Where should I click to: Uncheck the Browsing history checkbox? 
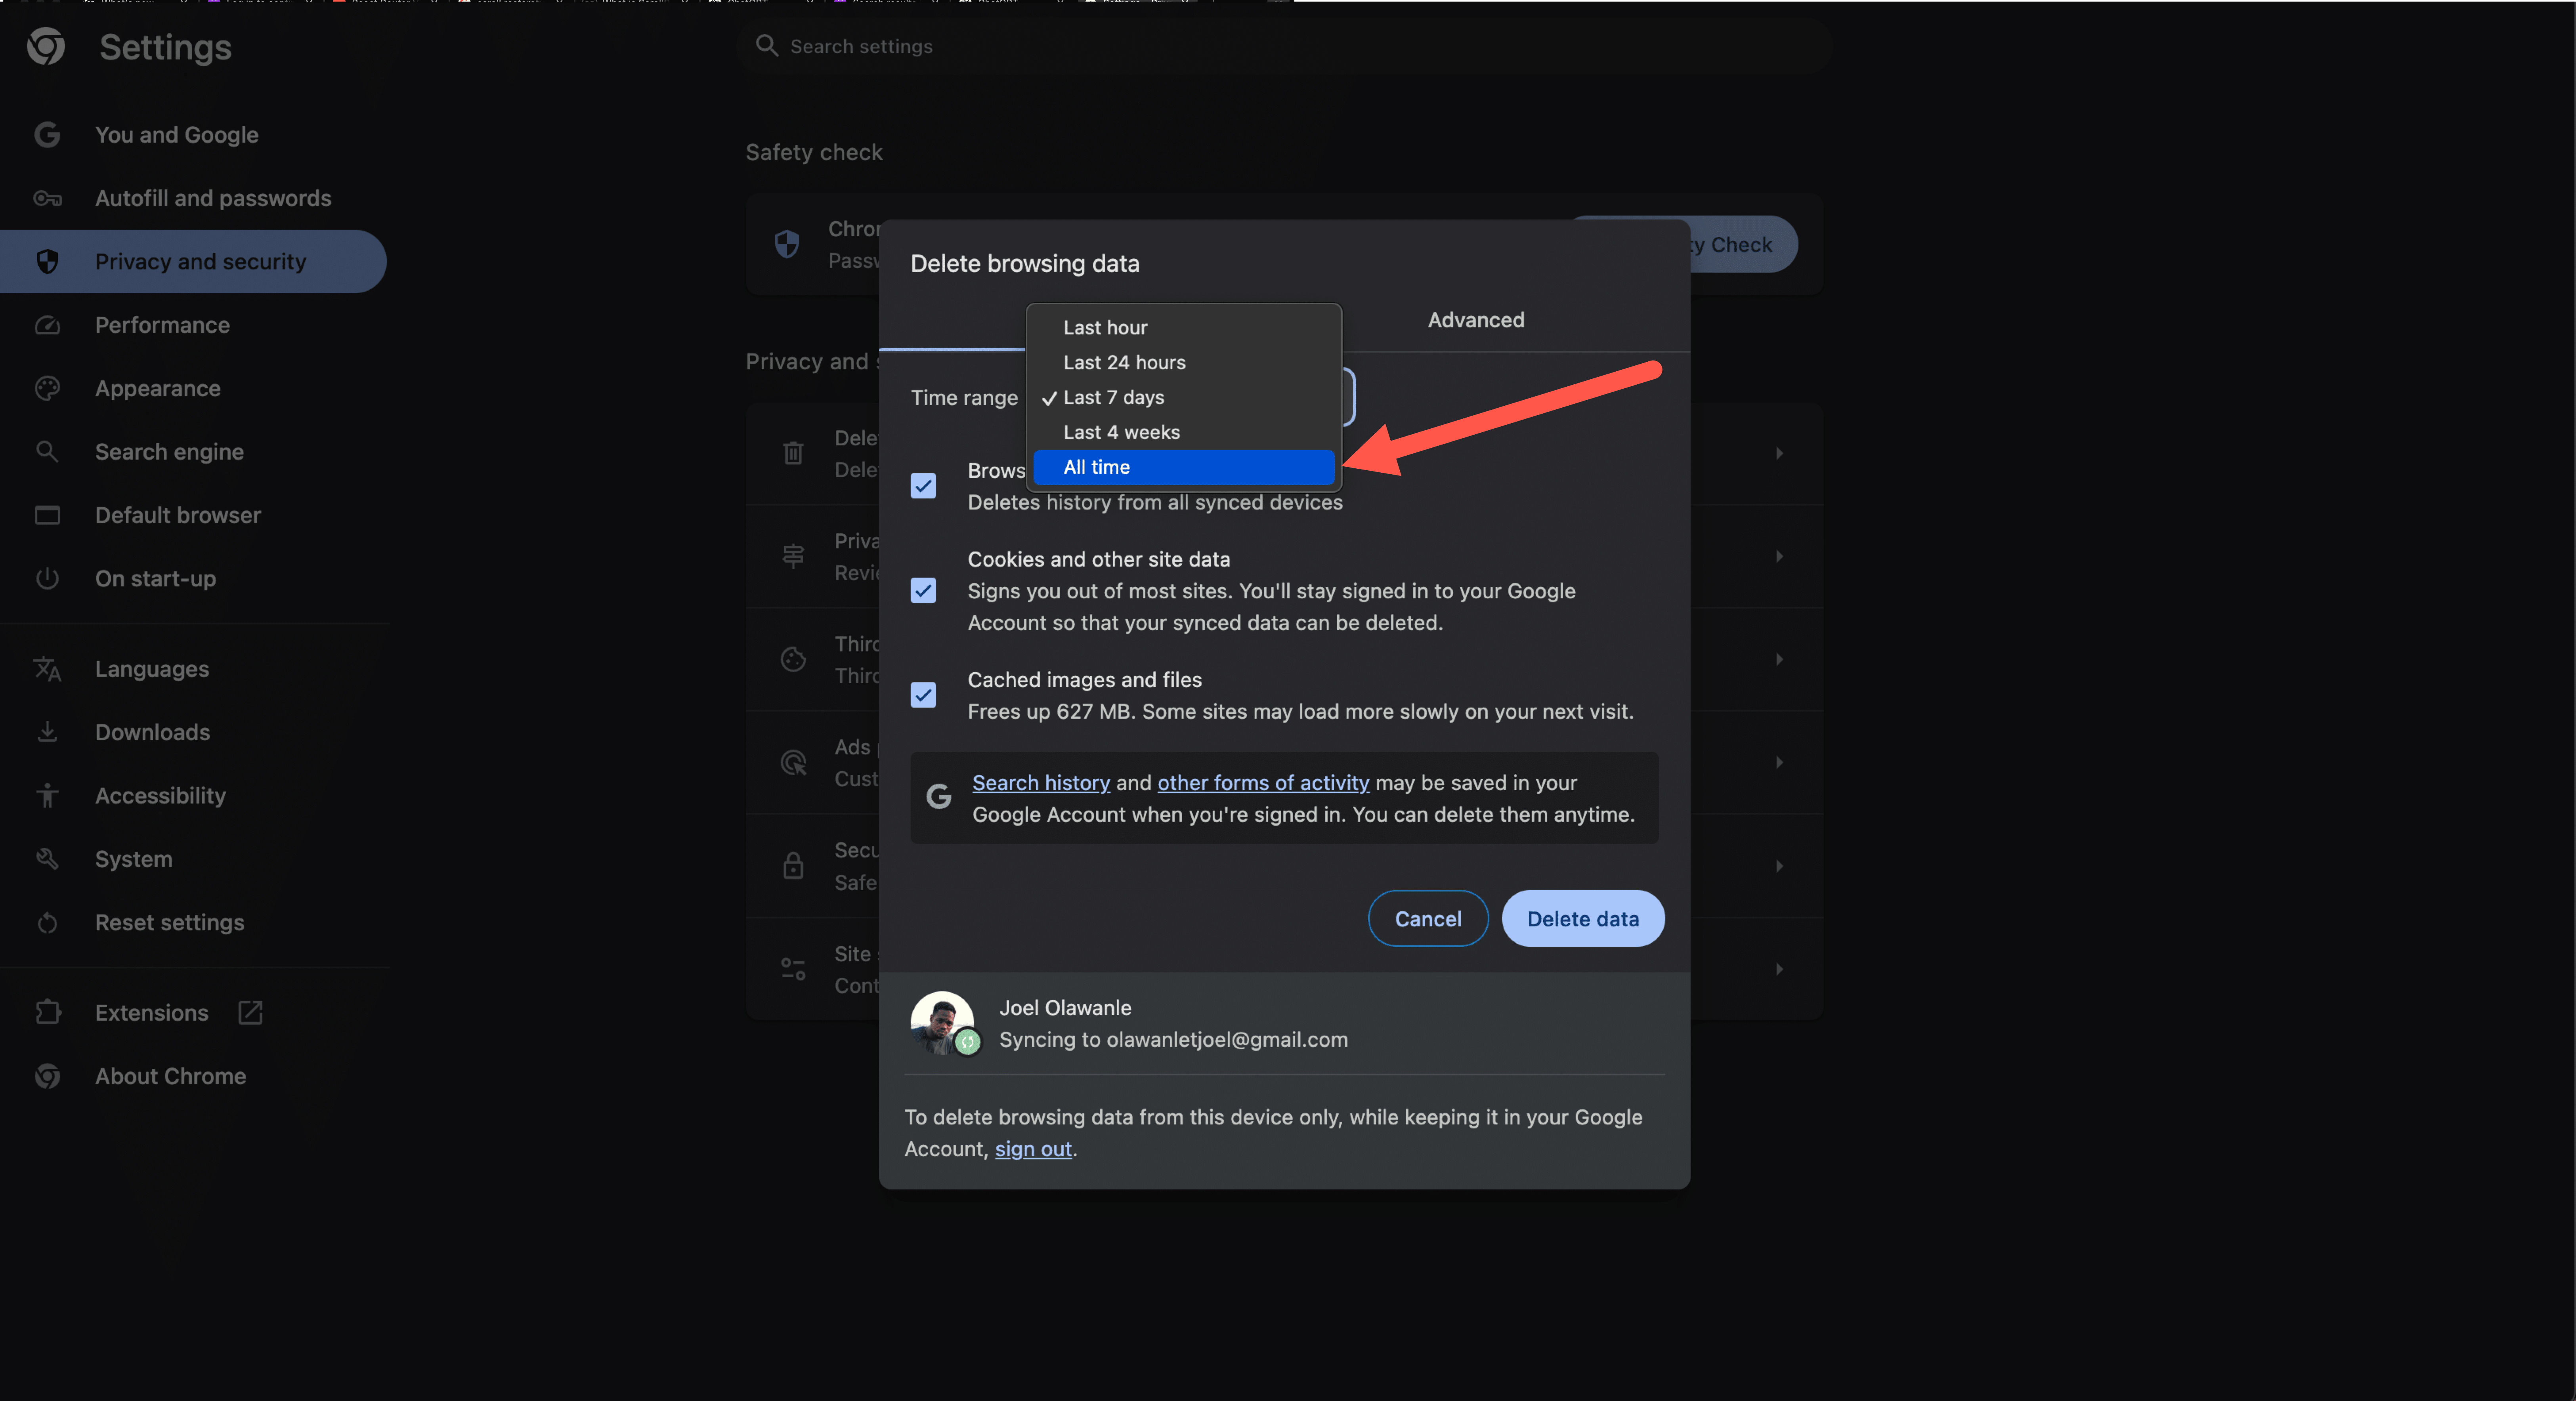coord(923,486)
